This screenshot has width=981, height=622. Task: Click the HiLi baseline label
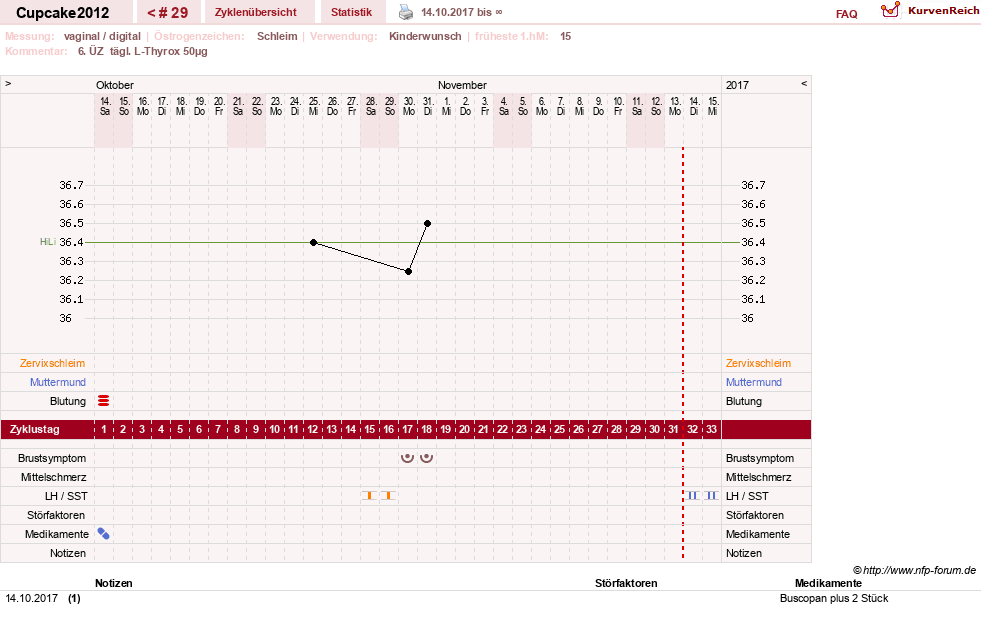(x=48, y=242)
